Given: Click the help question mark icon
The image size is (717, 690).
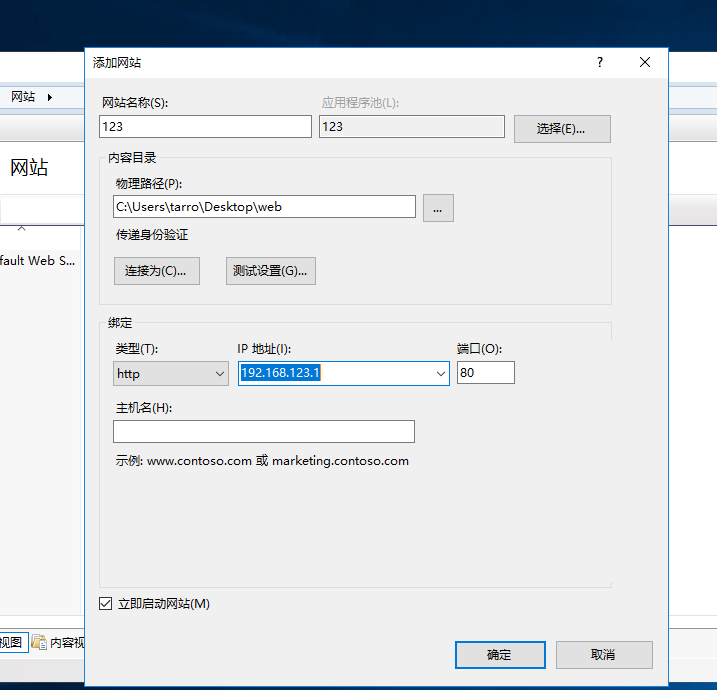Looking at the screenshot, I should coord(599,62).
